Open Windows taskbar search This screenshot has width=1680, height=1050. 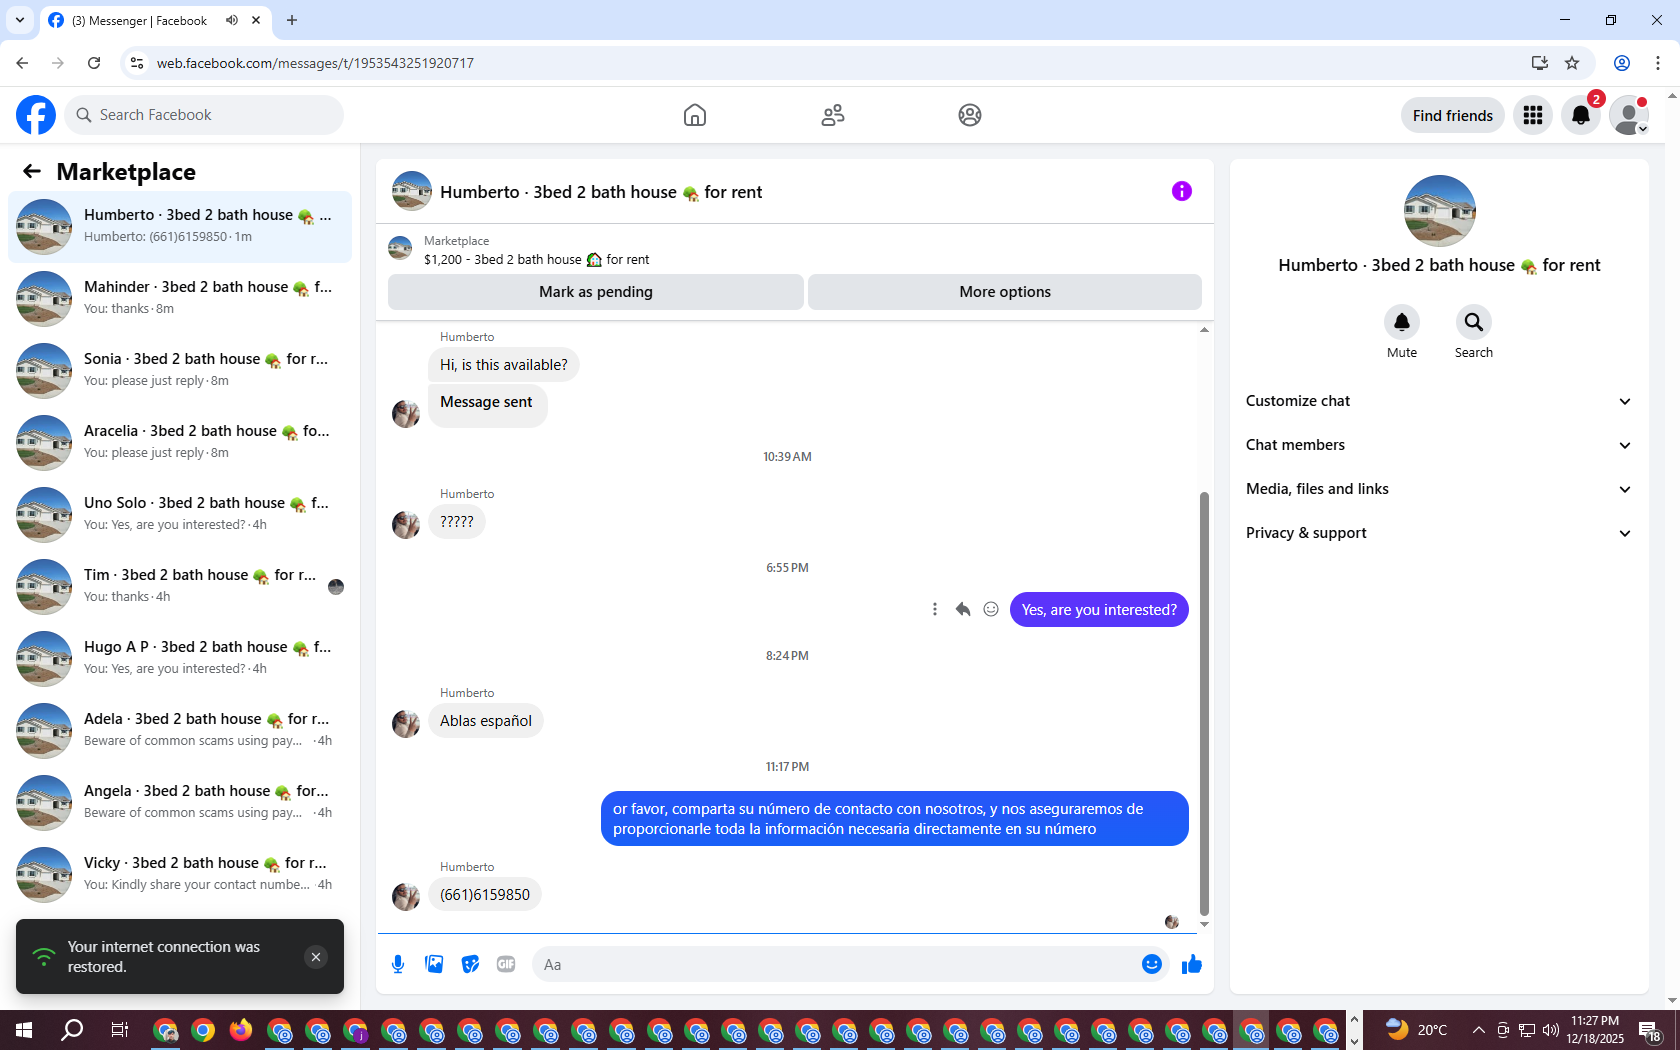coord(72,1030)
